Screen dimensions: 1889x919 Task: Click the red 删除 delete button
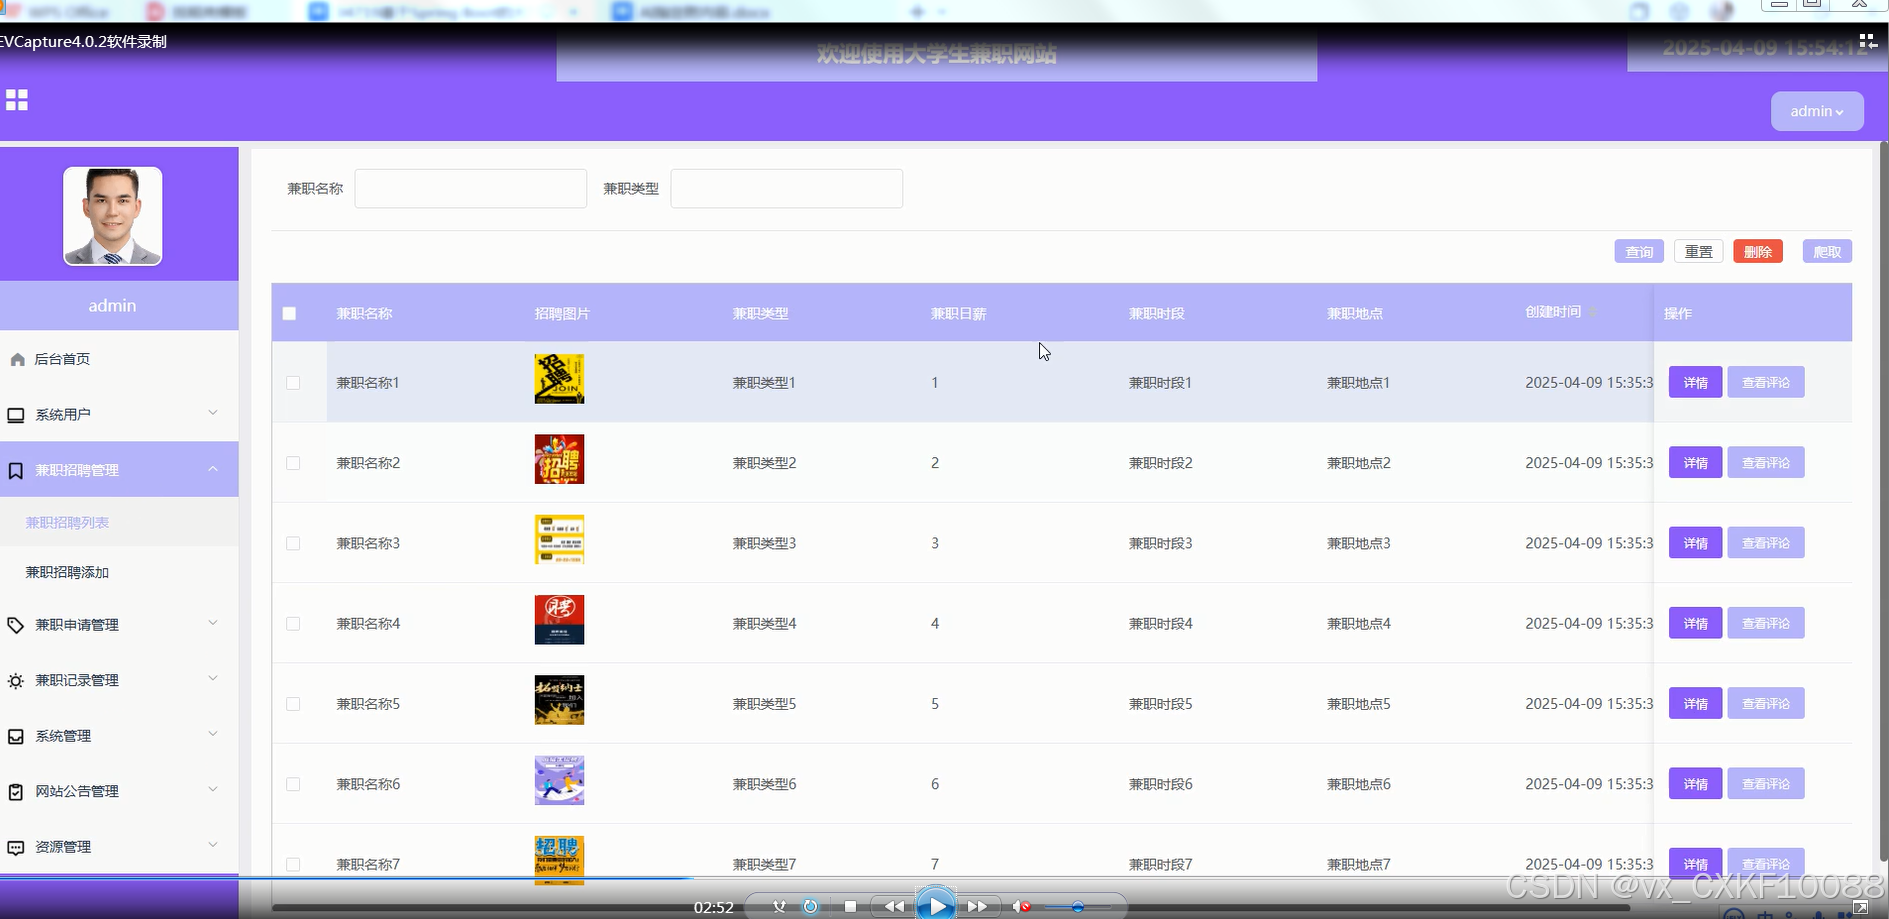[x=1758, y=252]
